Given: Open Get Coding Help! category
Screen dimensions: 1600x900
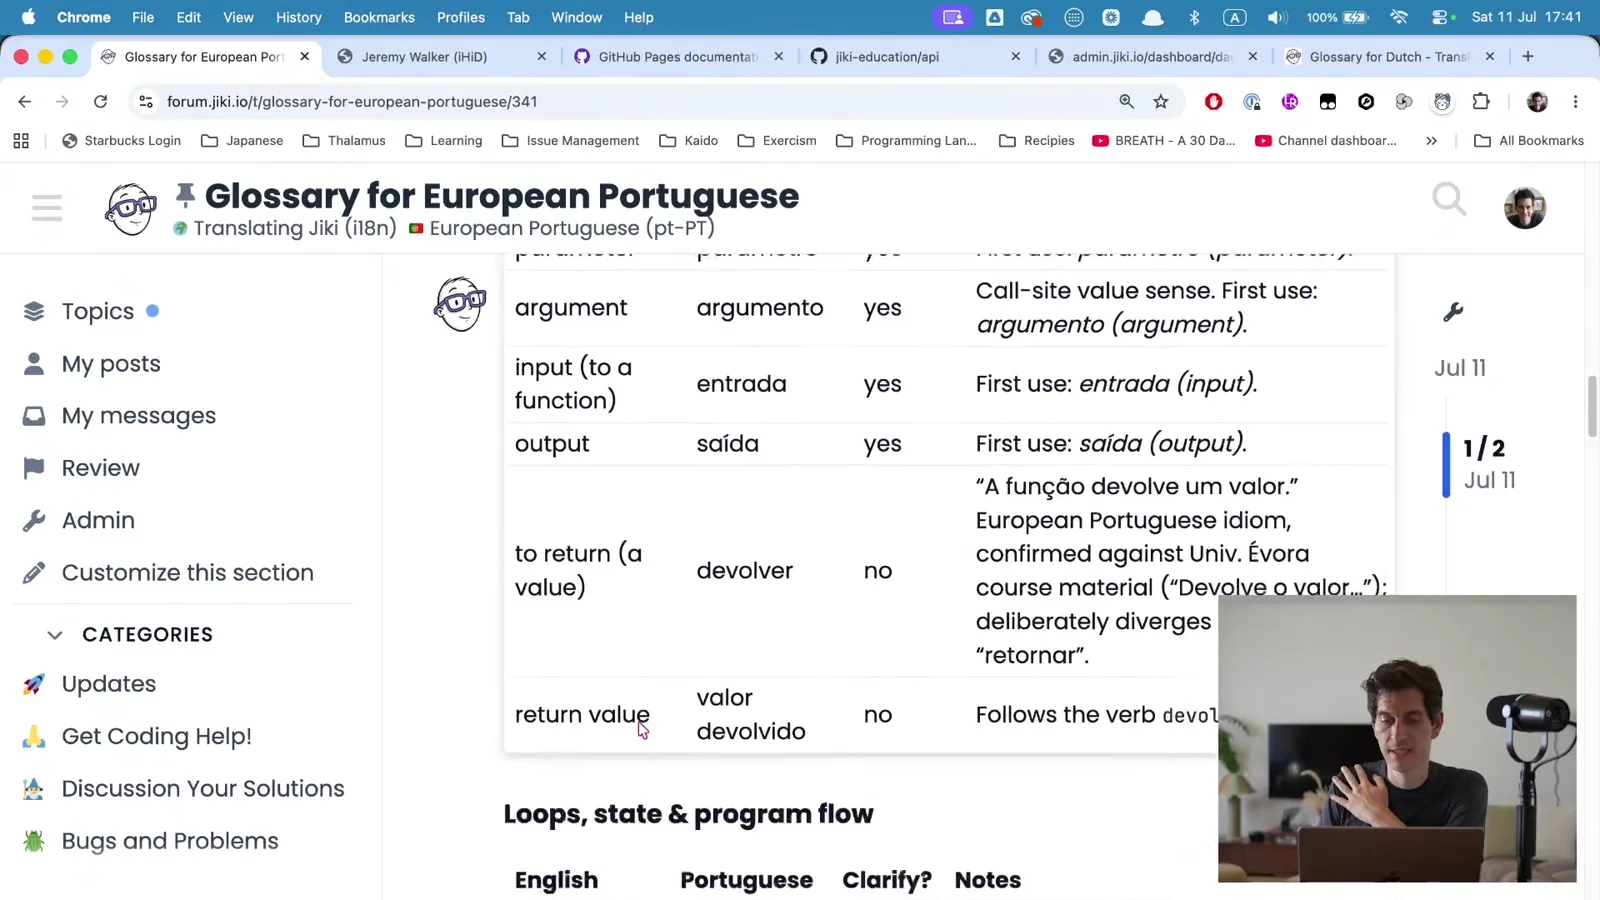Looking at the screenshot, I should [157, 736].
